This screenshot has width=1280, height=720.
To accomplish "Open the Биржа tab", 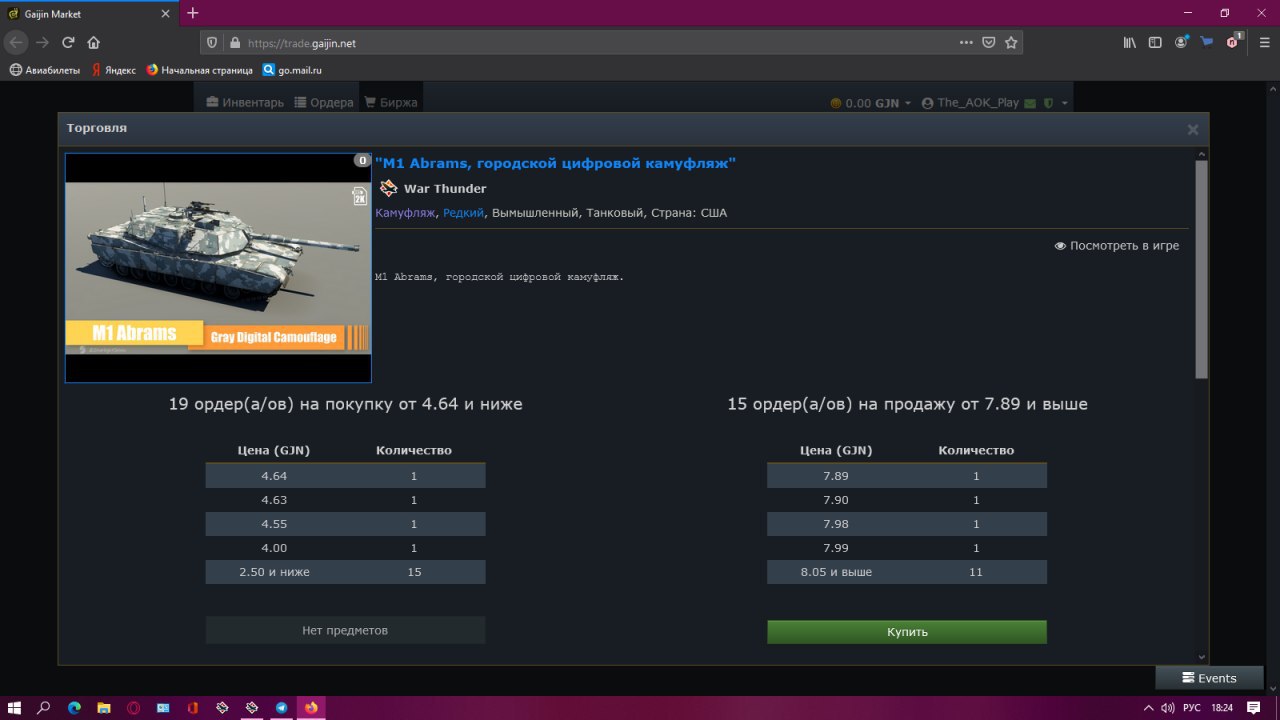I will pos(391,103).
